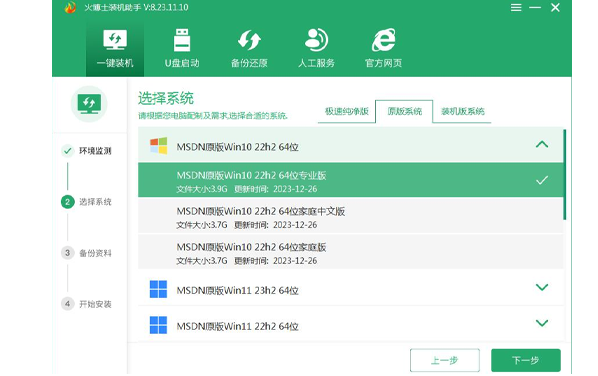598x376 pixels.
Task: Click 文件大小:3.9G text in 专业版 row
Action: click(x=202, y=189)
